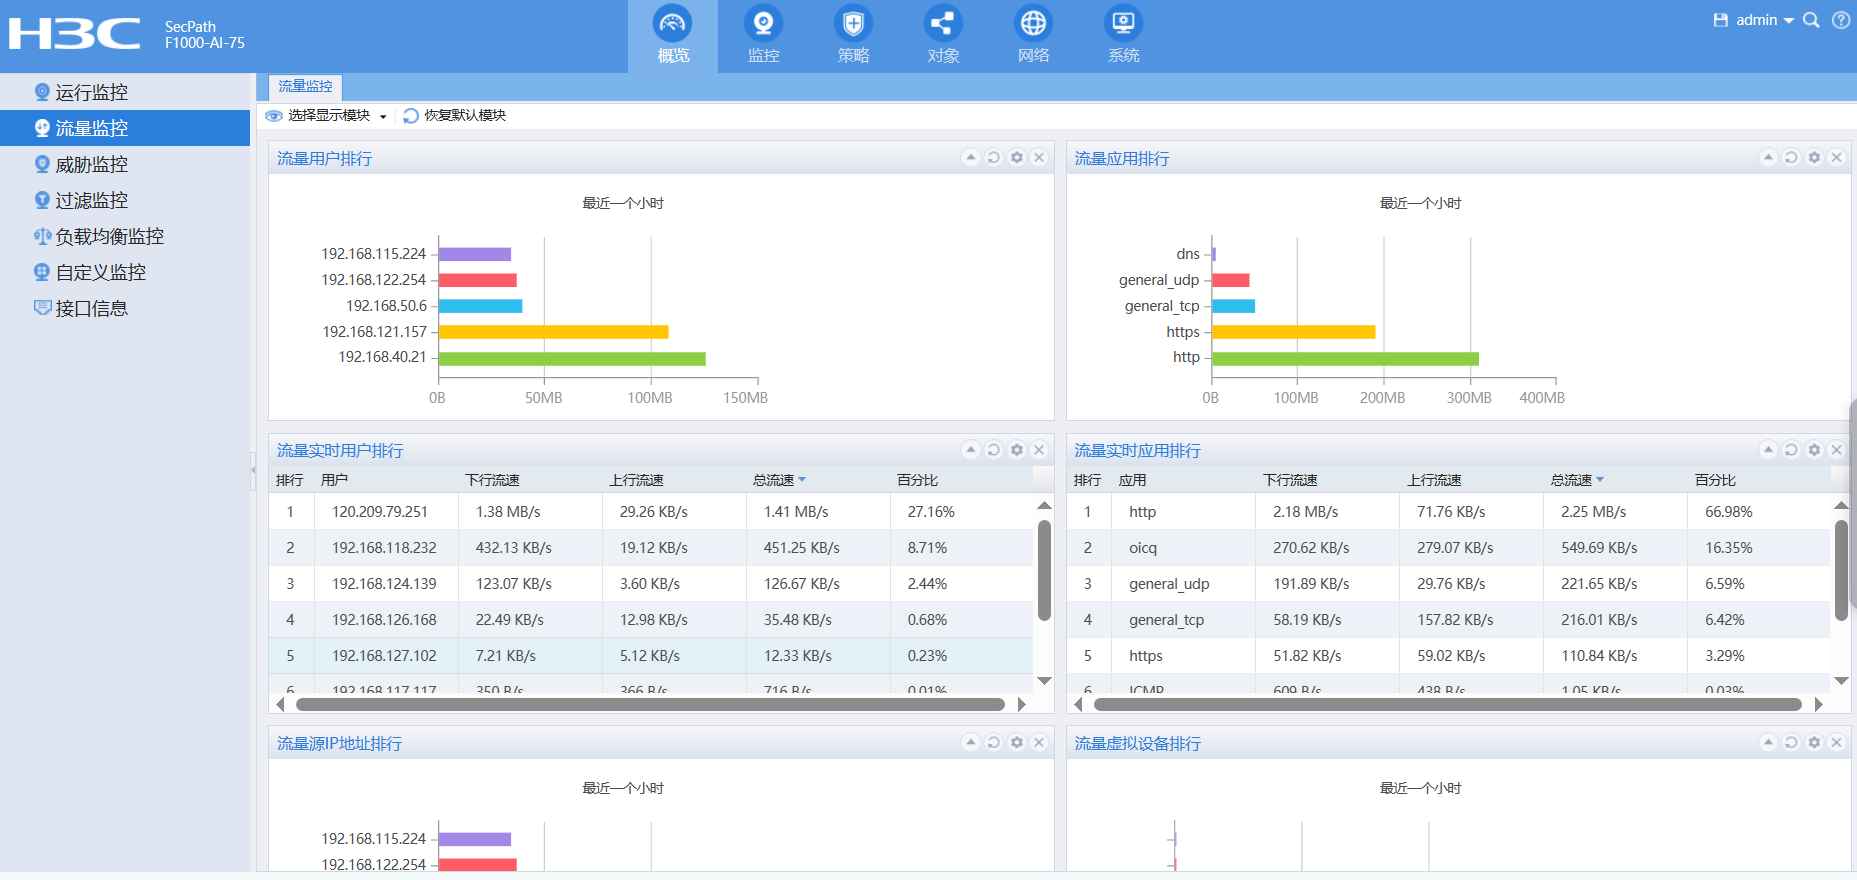1857x880 pixels.
Task: Click the help question mark icon
Action: 1840,20
